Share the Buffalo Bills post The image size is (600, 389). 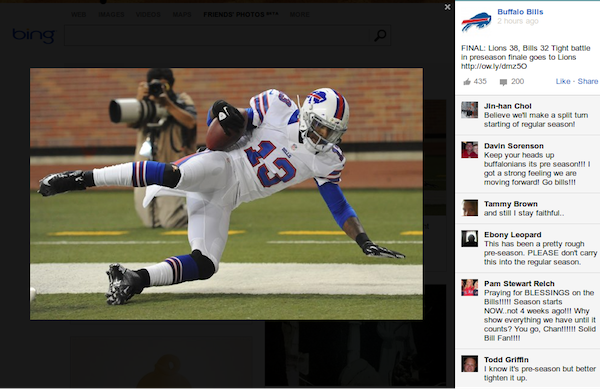coord(588,81)
